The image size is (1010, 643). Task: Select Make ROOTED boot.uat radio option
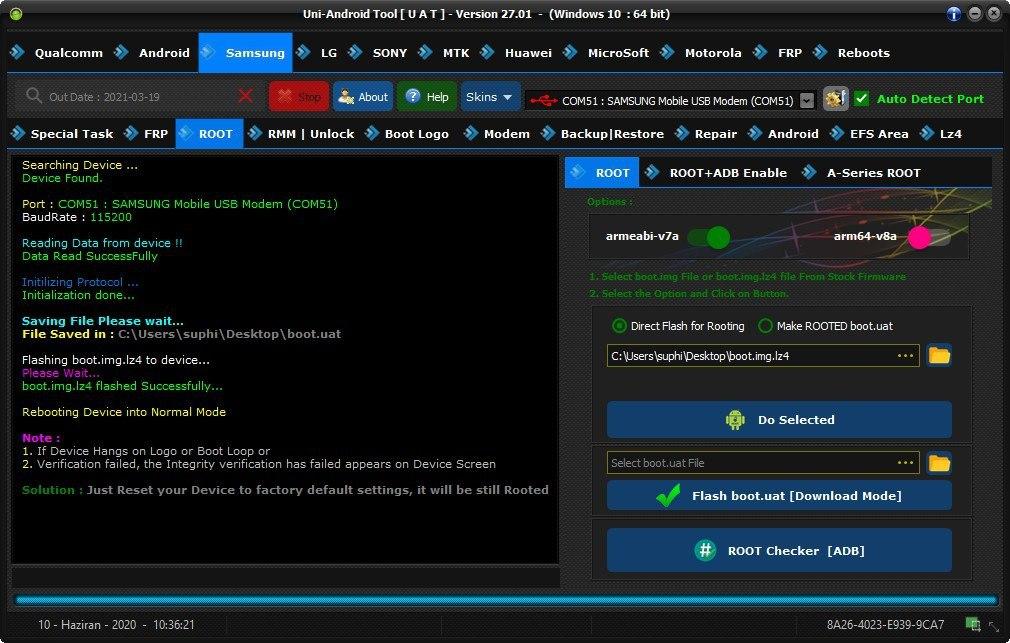[765, 326]
